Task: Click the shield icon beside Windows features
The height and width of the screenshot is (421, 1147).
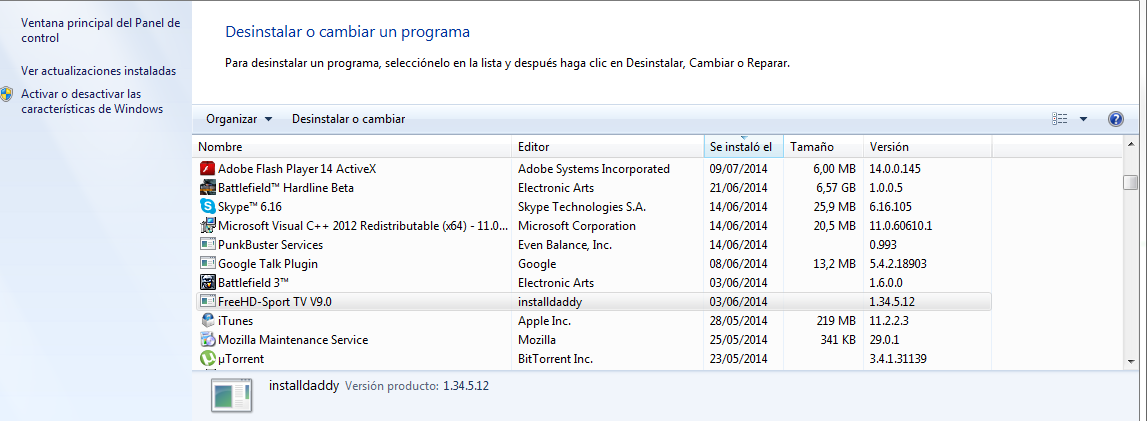Action: click(7, 94)
